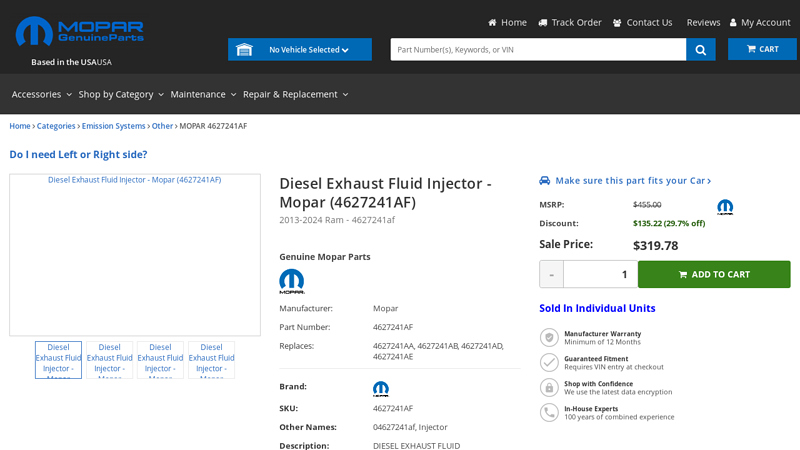The width and height of the screenshot is (800, 450).
Task: Click Emission Systems breadcrumb link
Action: pyautogui.click(x=114, y=126)
